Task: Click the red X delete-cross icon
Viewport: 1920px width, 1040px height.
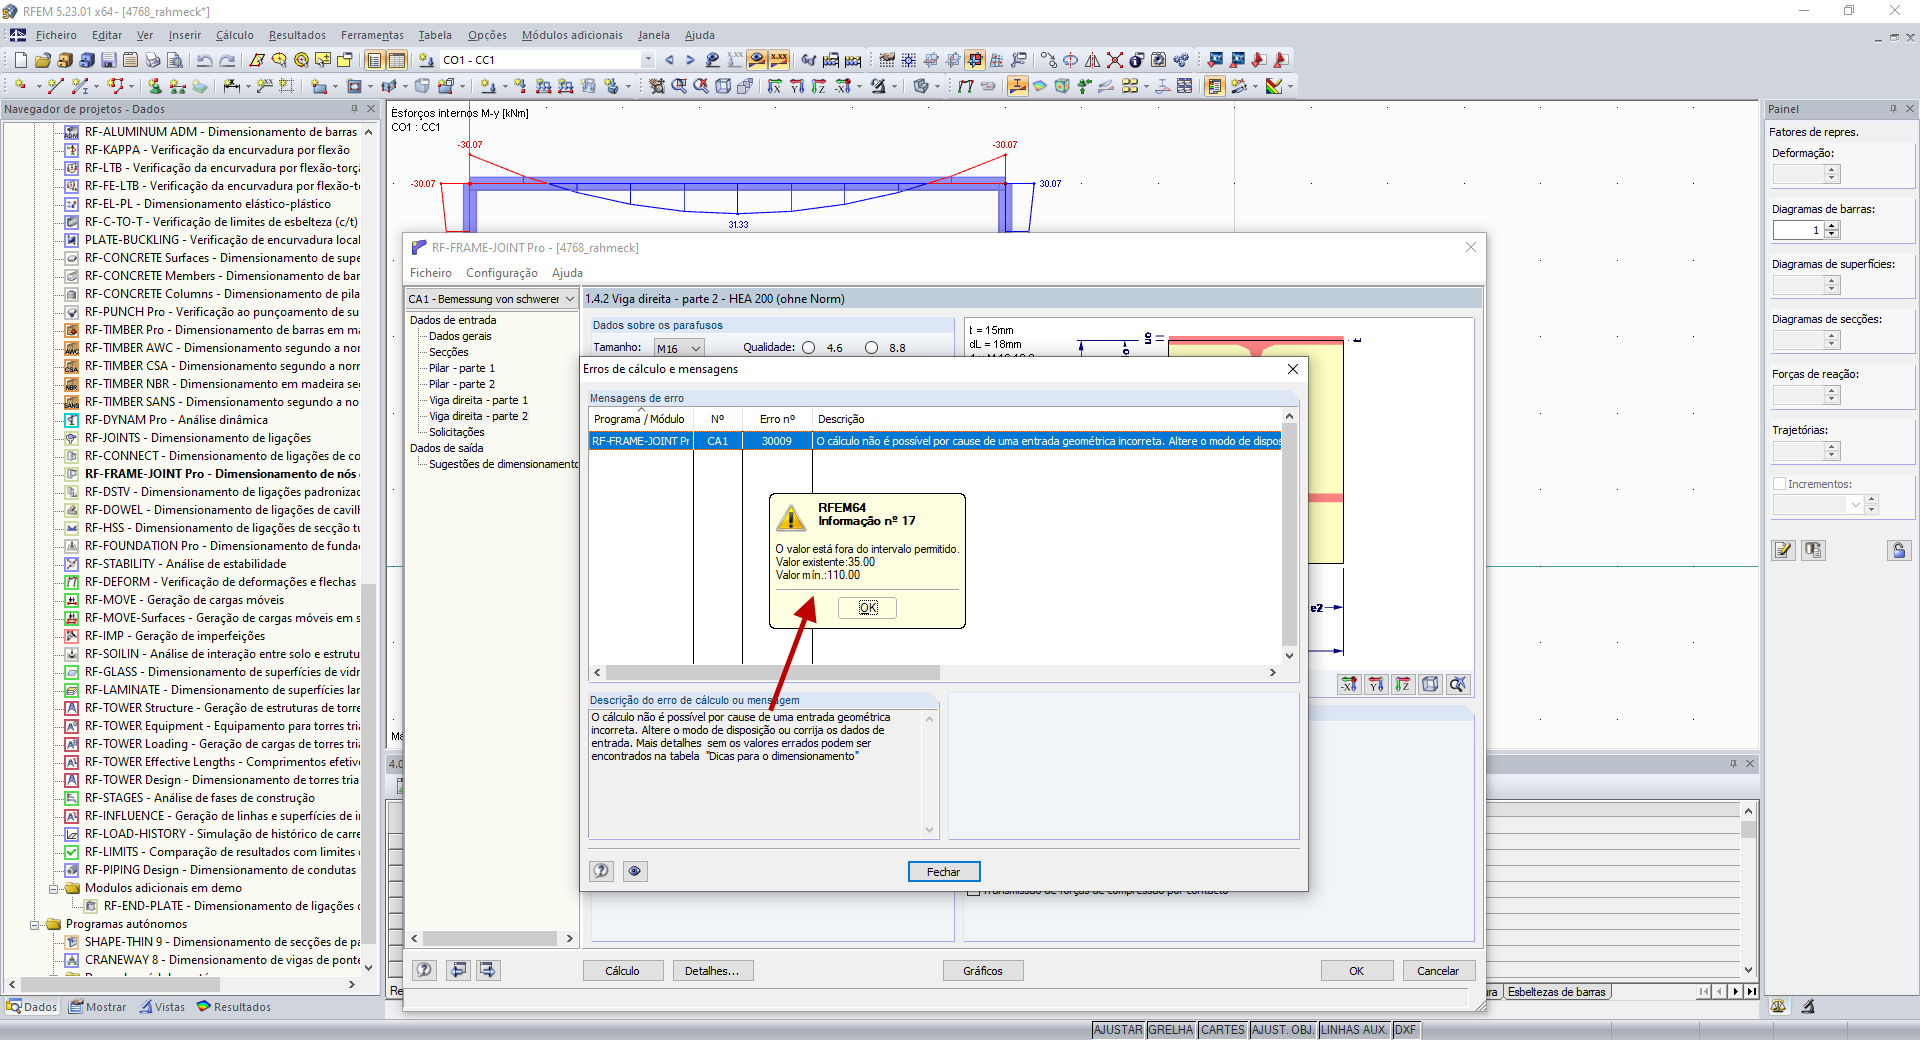Action: pos(1114,60)
